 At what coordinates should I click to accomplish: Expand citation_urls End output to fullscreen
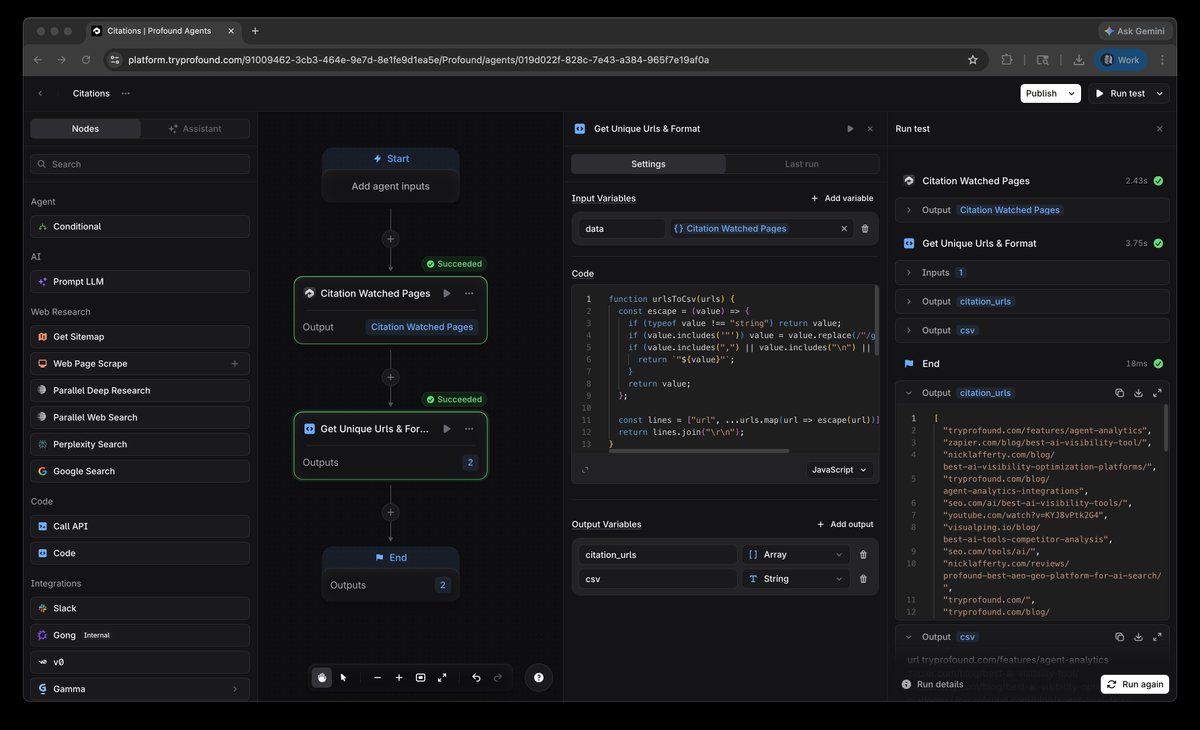(1157, 393)
